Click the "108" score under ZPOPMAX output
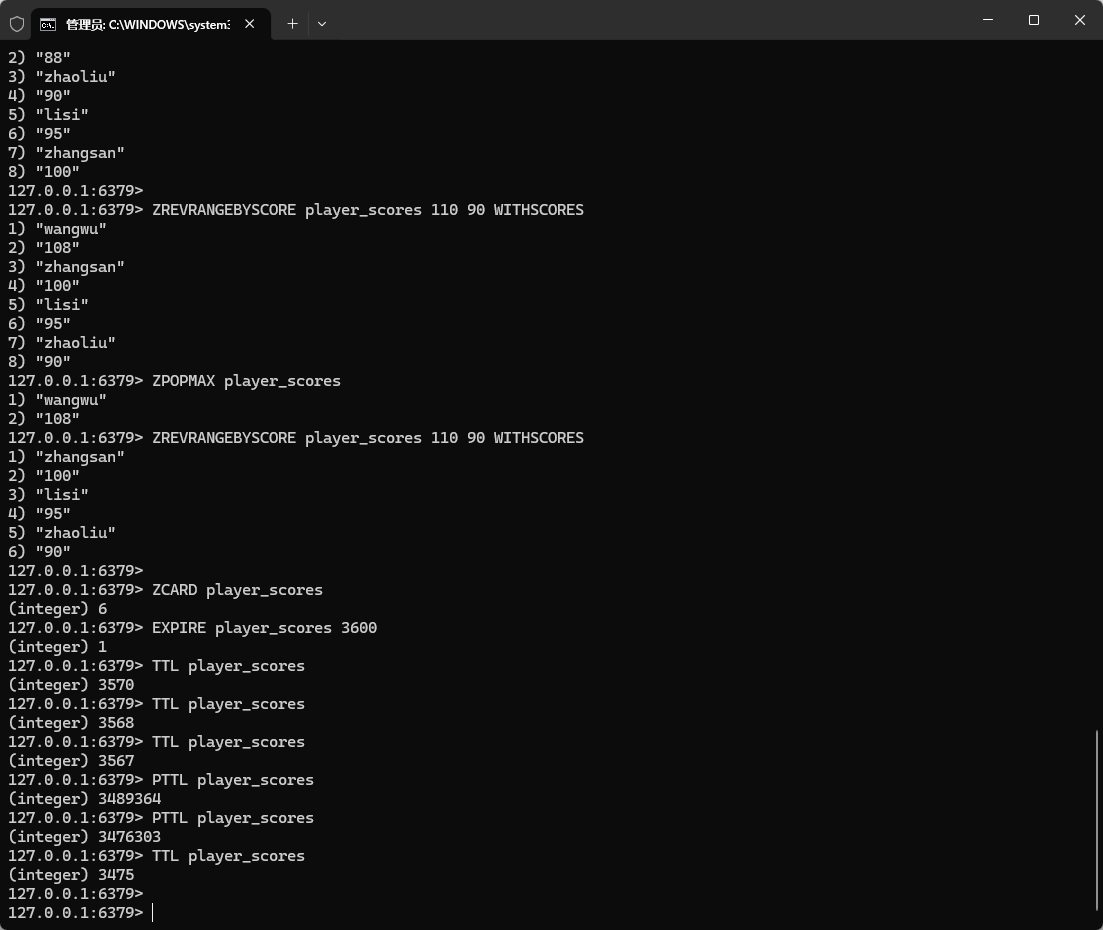This screenshot has width=1103, height=930. tap(57, 419)
